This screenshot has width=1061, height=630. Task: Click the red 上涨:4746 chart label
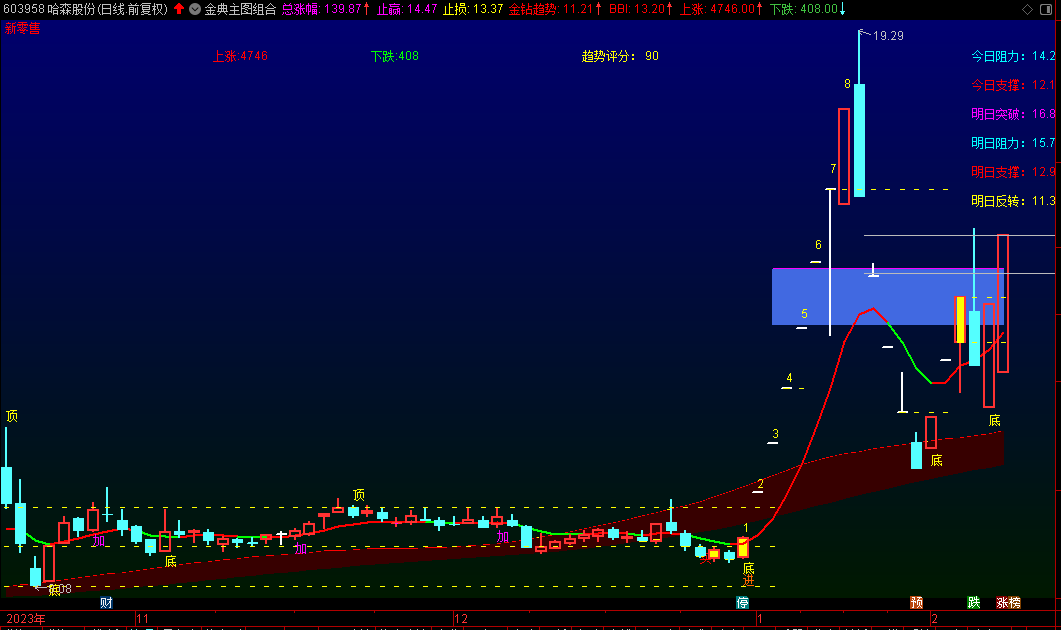click(240, 56)
